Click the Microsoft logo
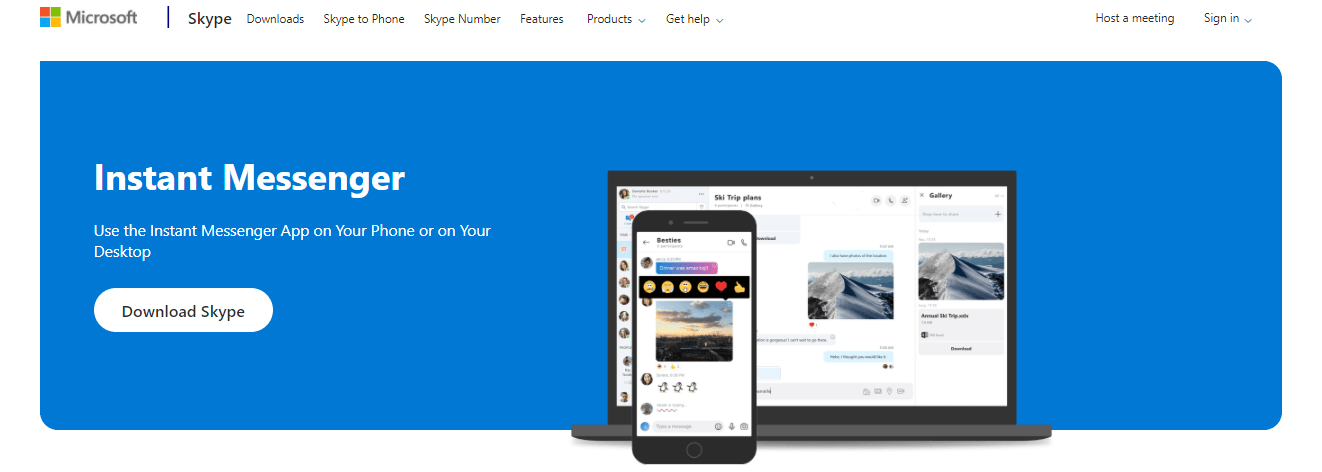1322x472 pixels. point(88,17)
